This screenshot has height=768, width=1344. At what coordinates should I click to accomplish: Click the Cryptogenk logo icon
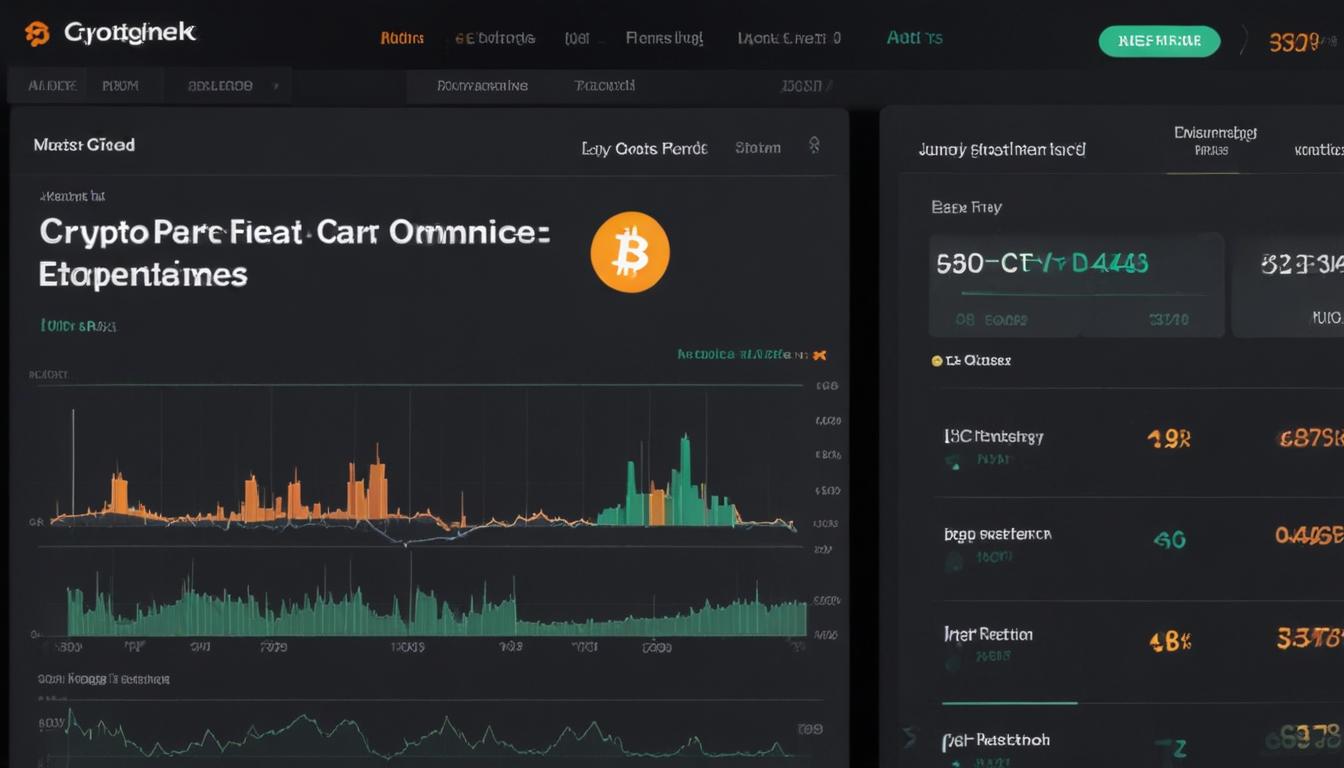click(x=38, y=32)
